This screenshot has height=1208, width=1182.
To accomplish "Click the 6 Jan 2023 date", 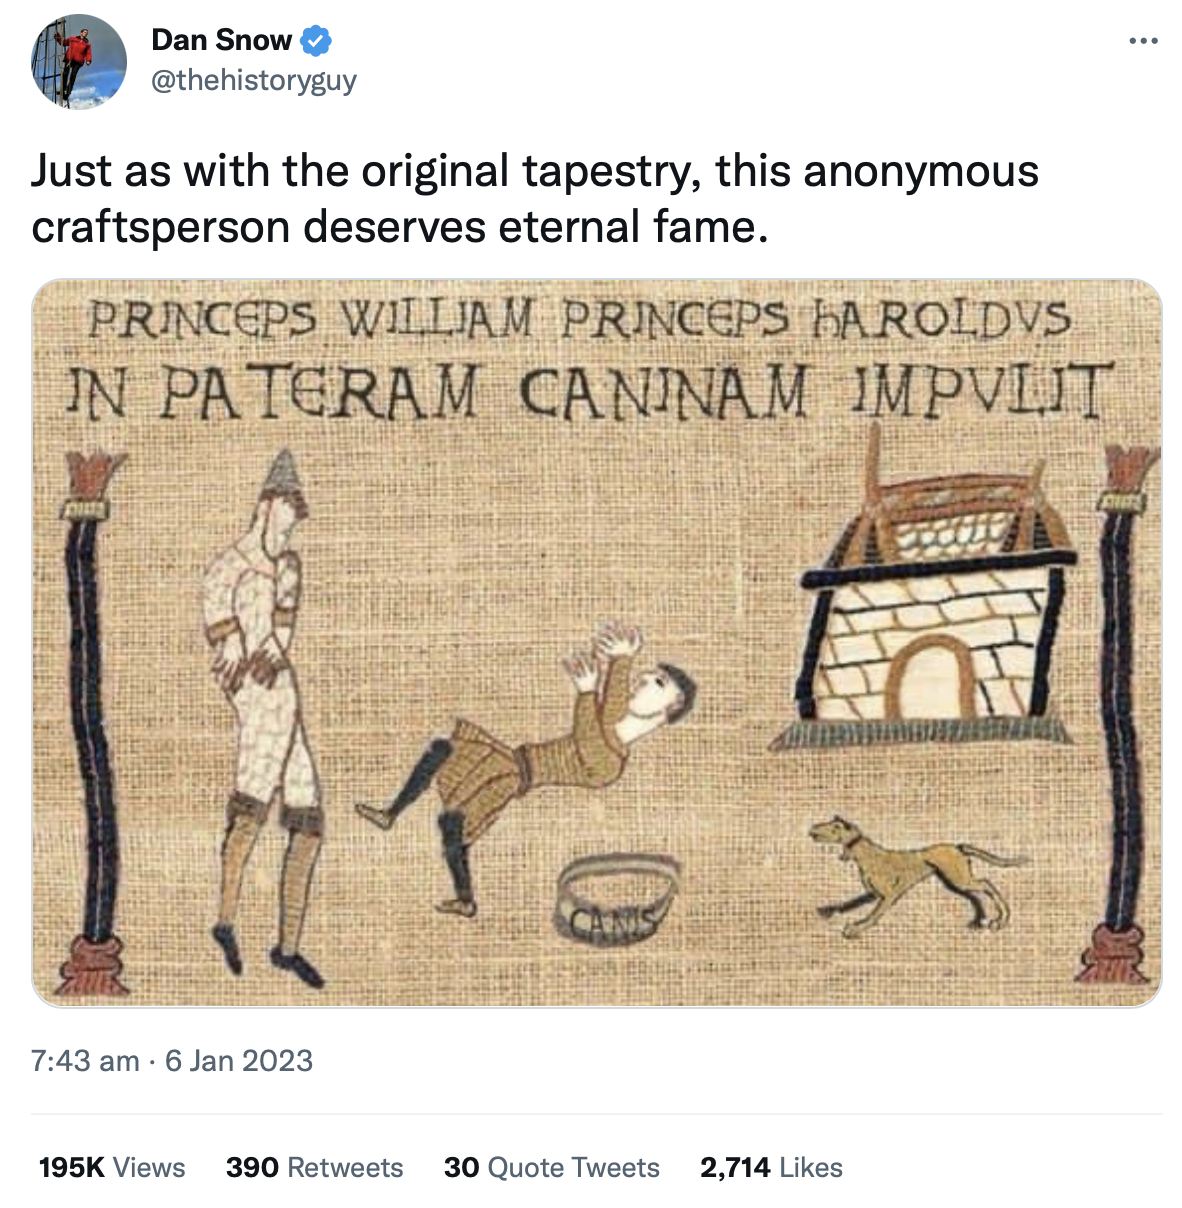I will 238,1060.
